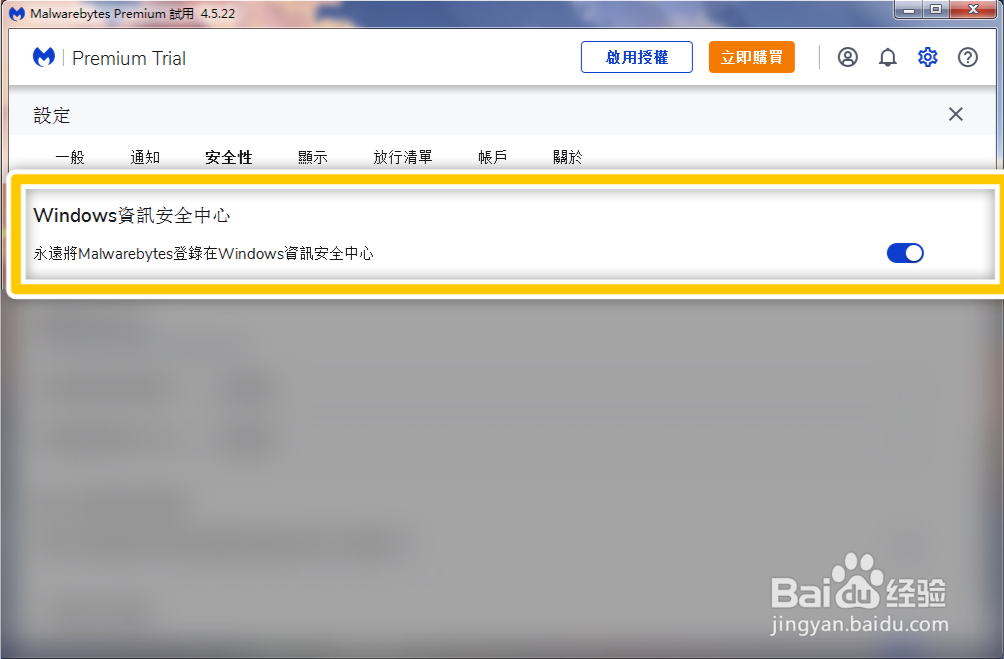Click the Windows資訊安全中心 heading
Screen dimensions: 1004x659
pyautogui.click(x=131, y=215)
